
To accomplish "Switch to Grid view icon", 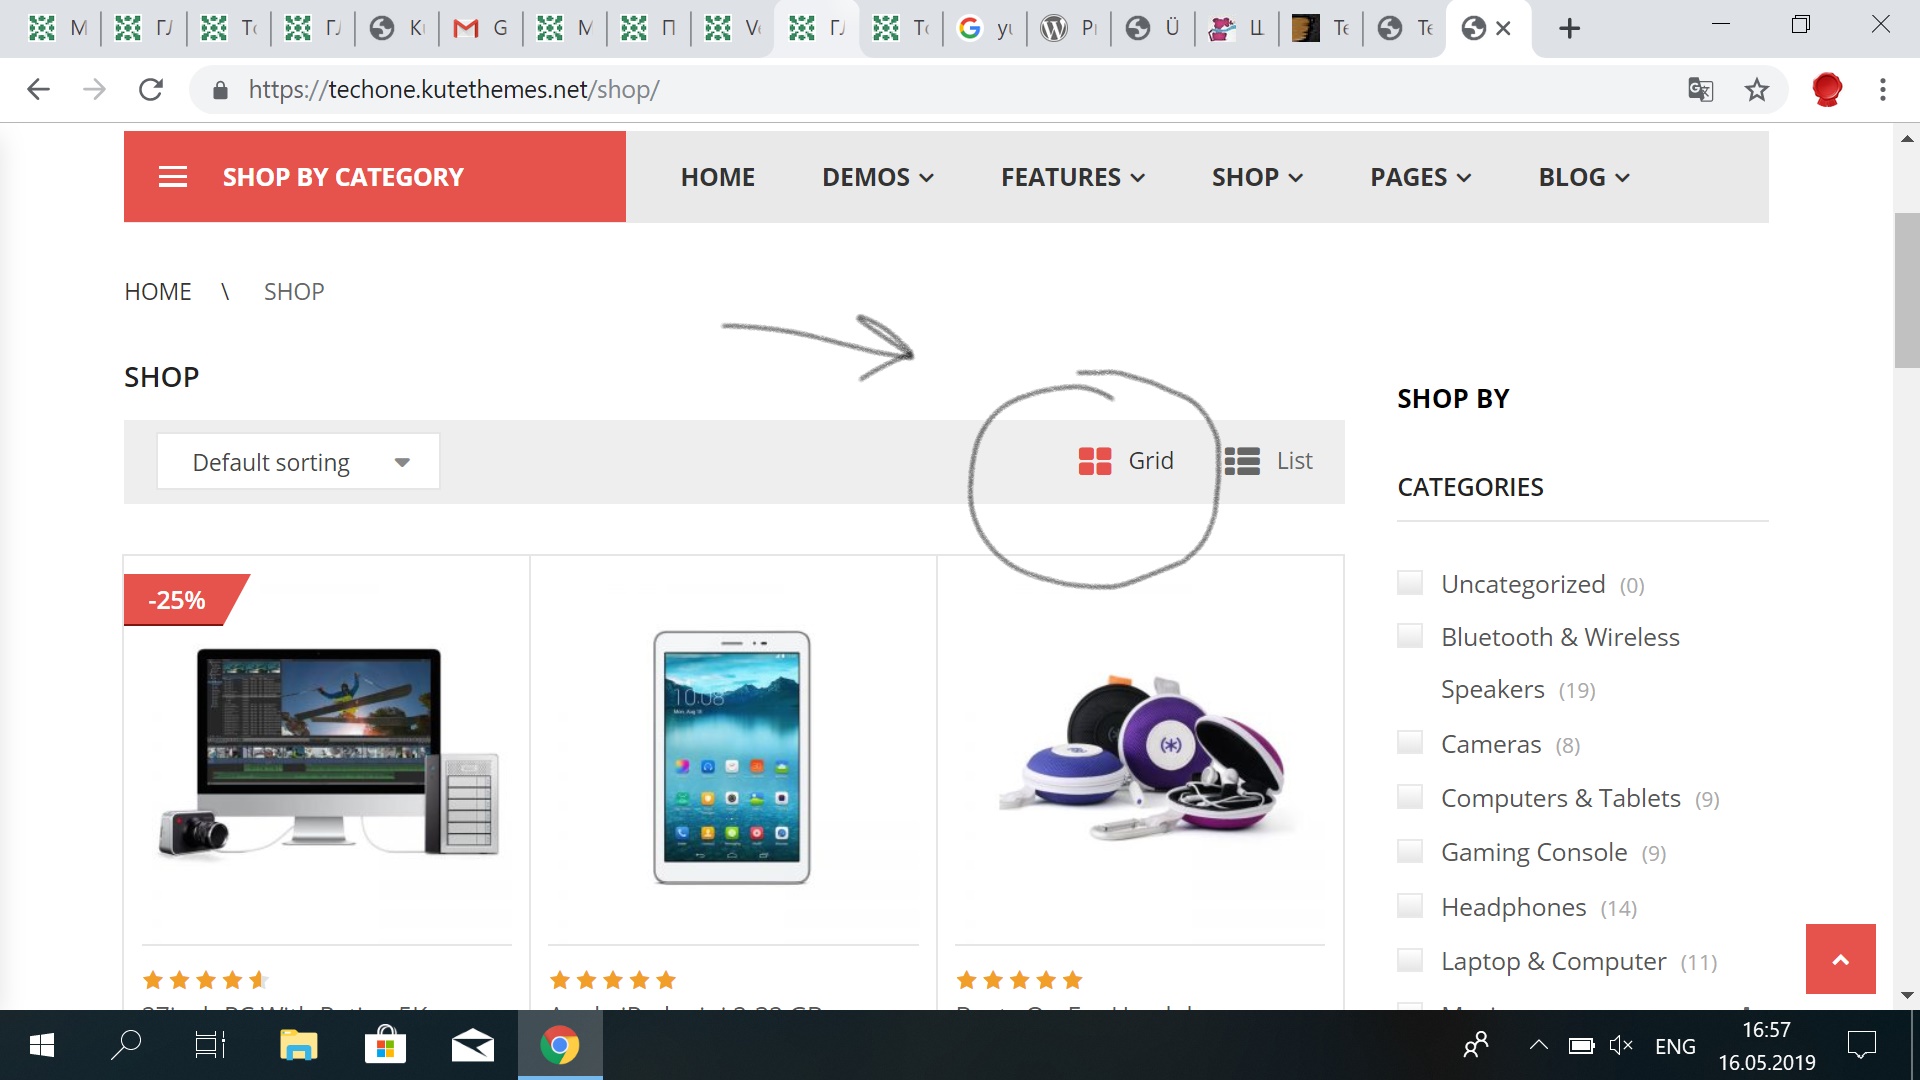I will [1095, 461].
